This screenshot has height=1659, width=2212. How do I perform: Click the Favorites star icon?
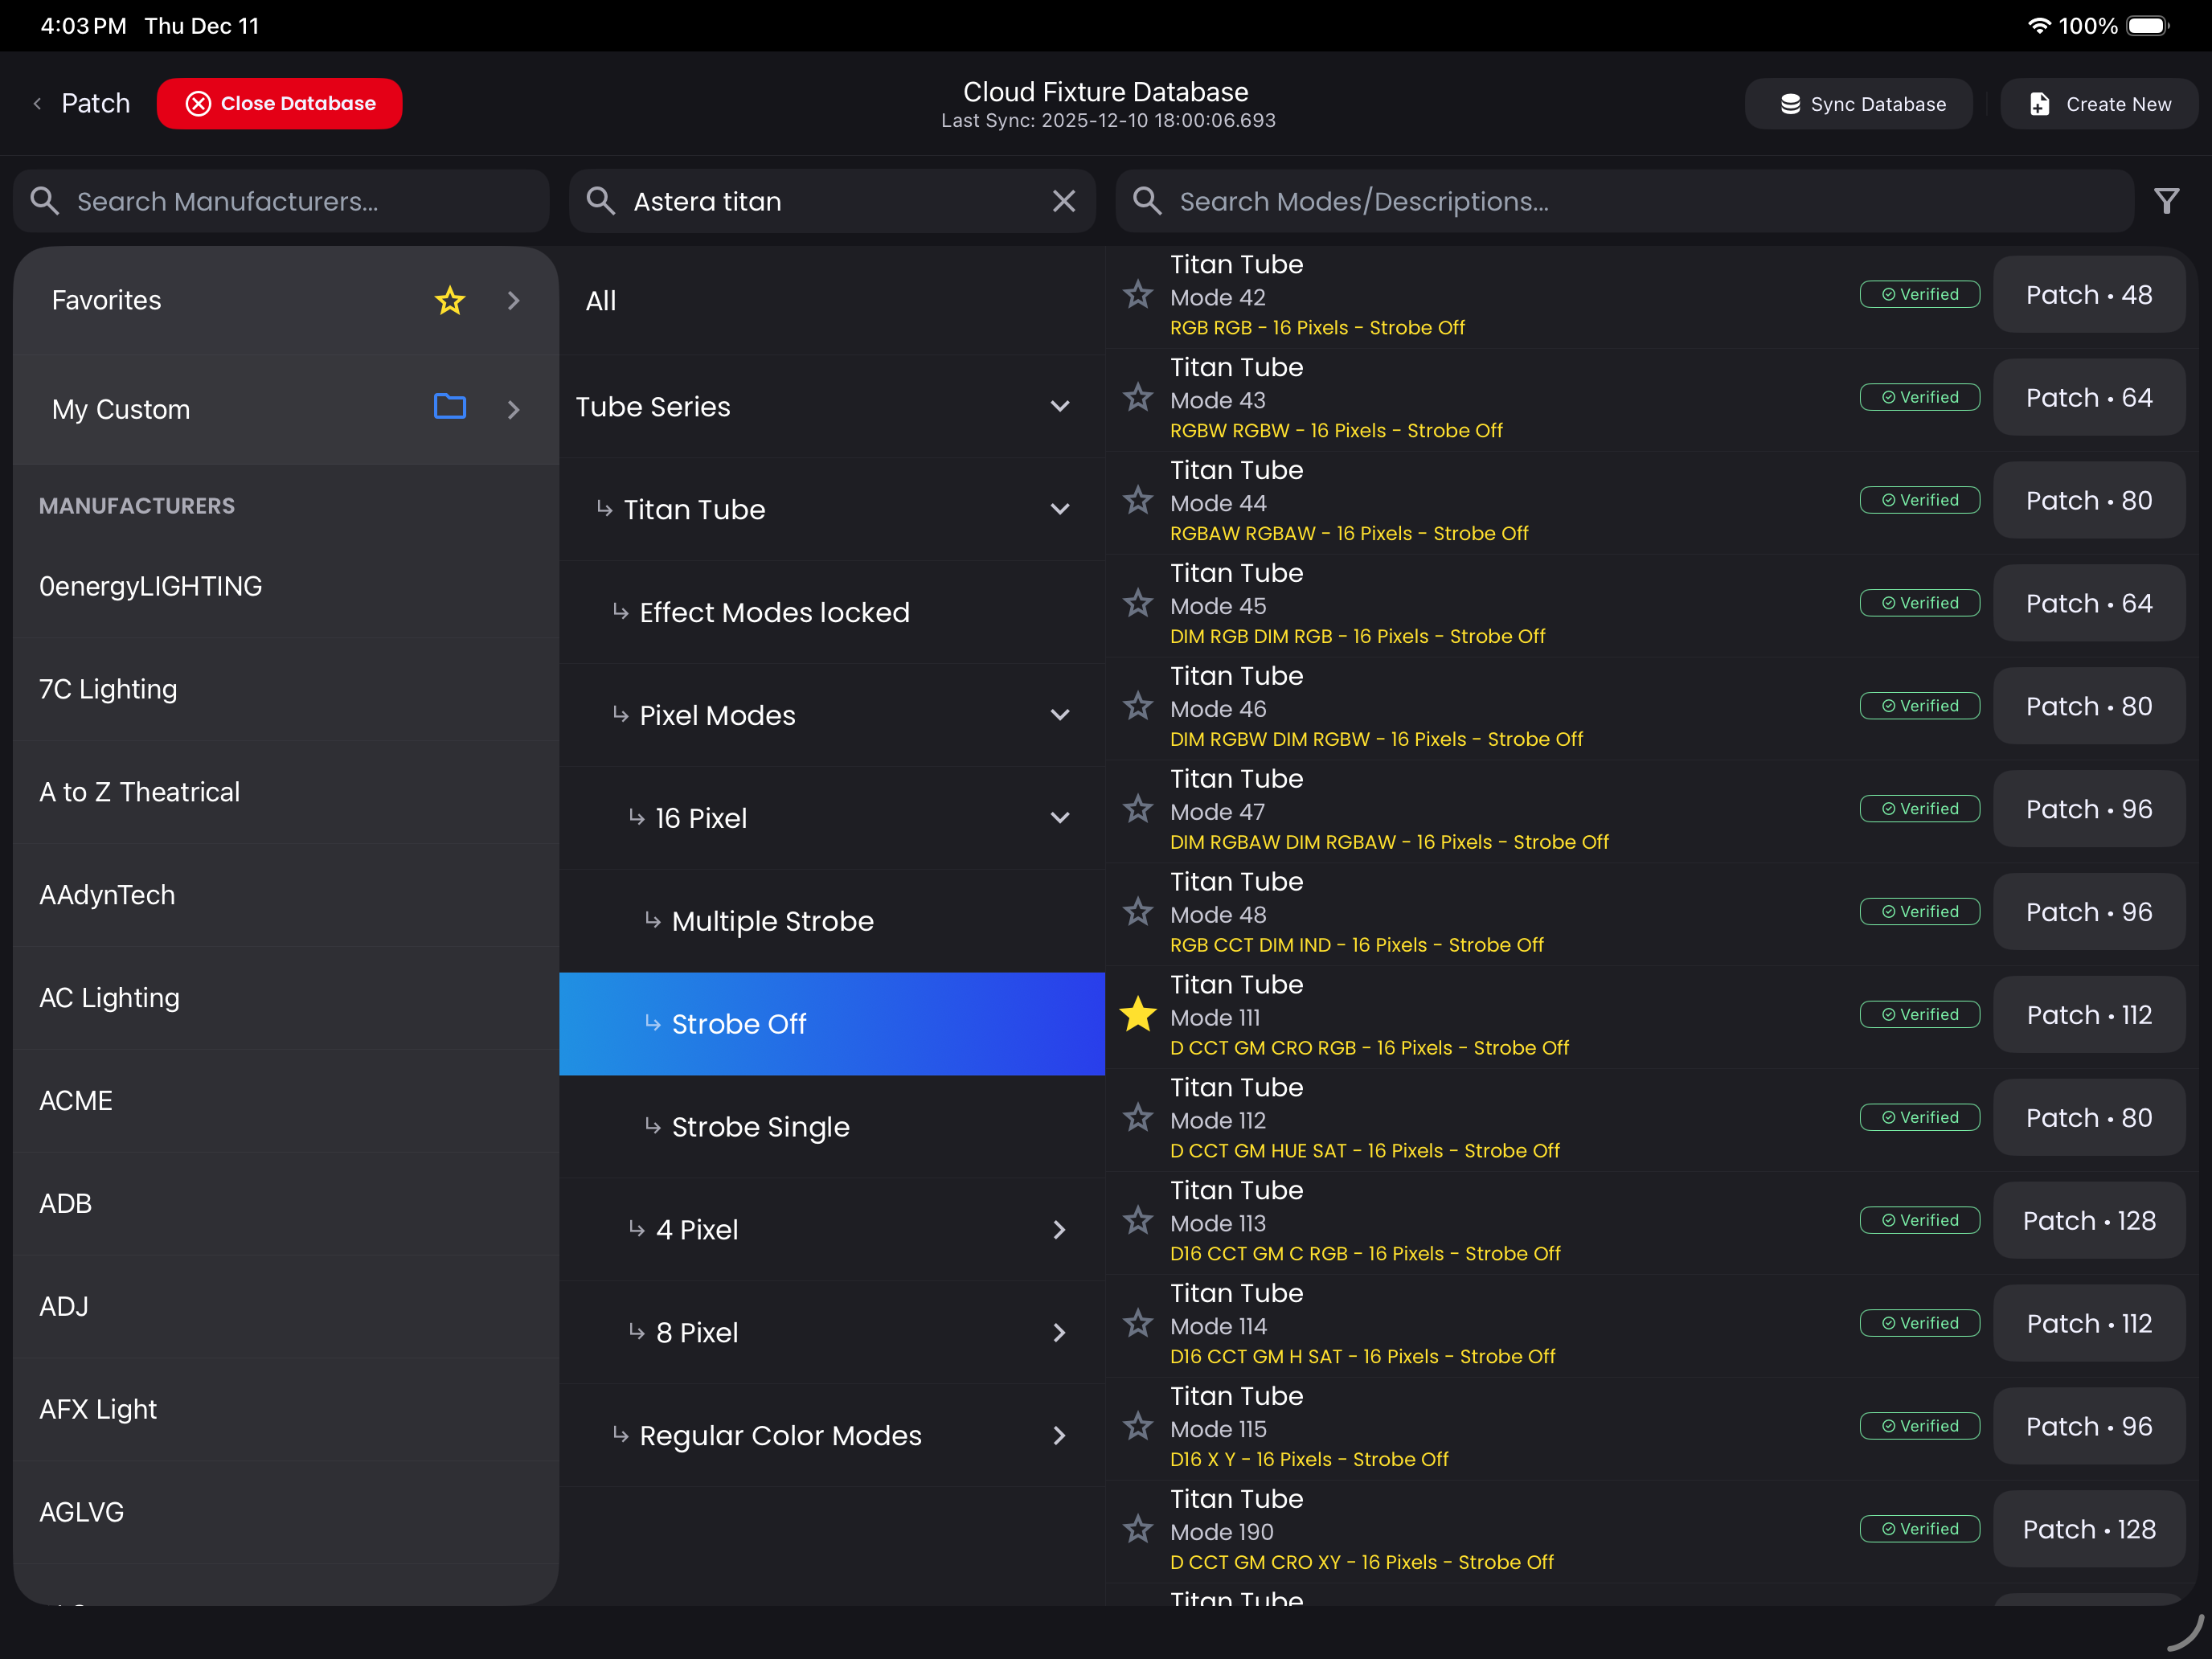click(x=450, y=300)
